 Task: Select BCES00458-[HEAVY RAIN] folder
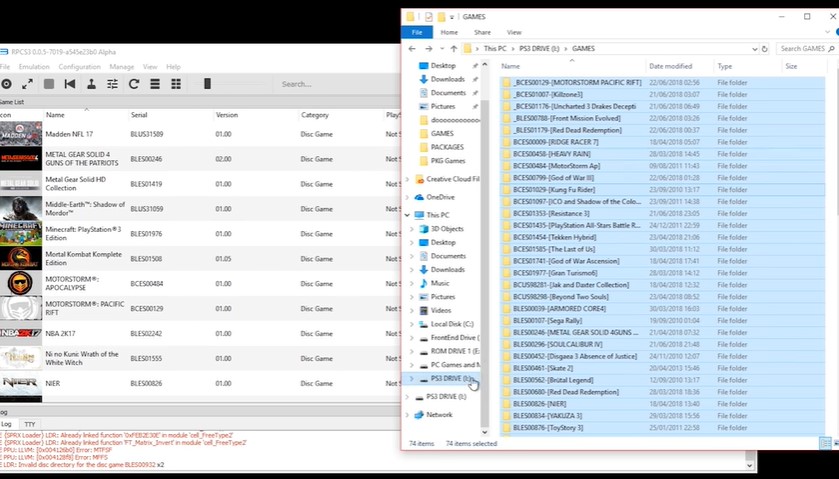click(x=552, y=154)
